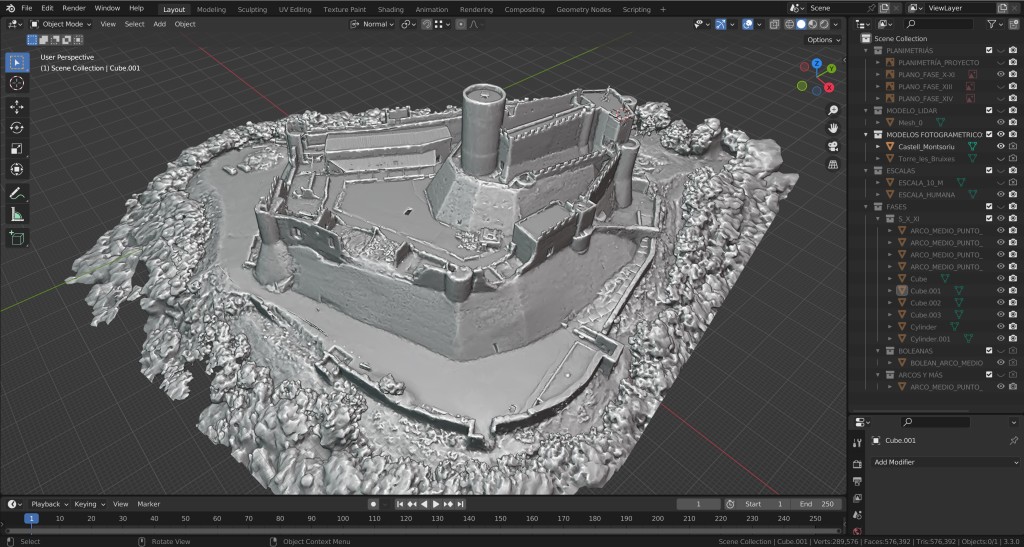Switch to the Sculpting workspace tab
Screen dimensions: 1024x547
pos(252,9)
